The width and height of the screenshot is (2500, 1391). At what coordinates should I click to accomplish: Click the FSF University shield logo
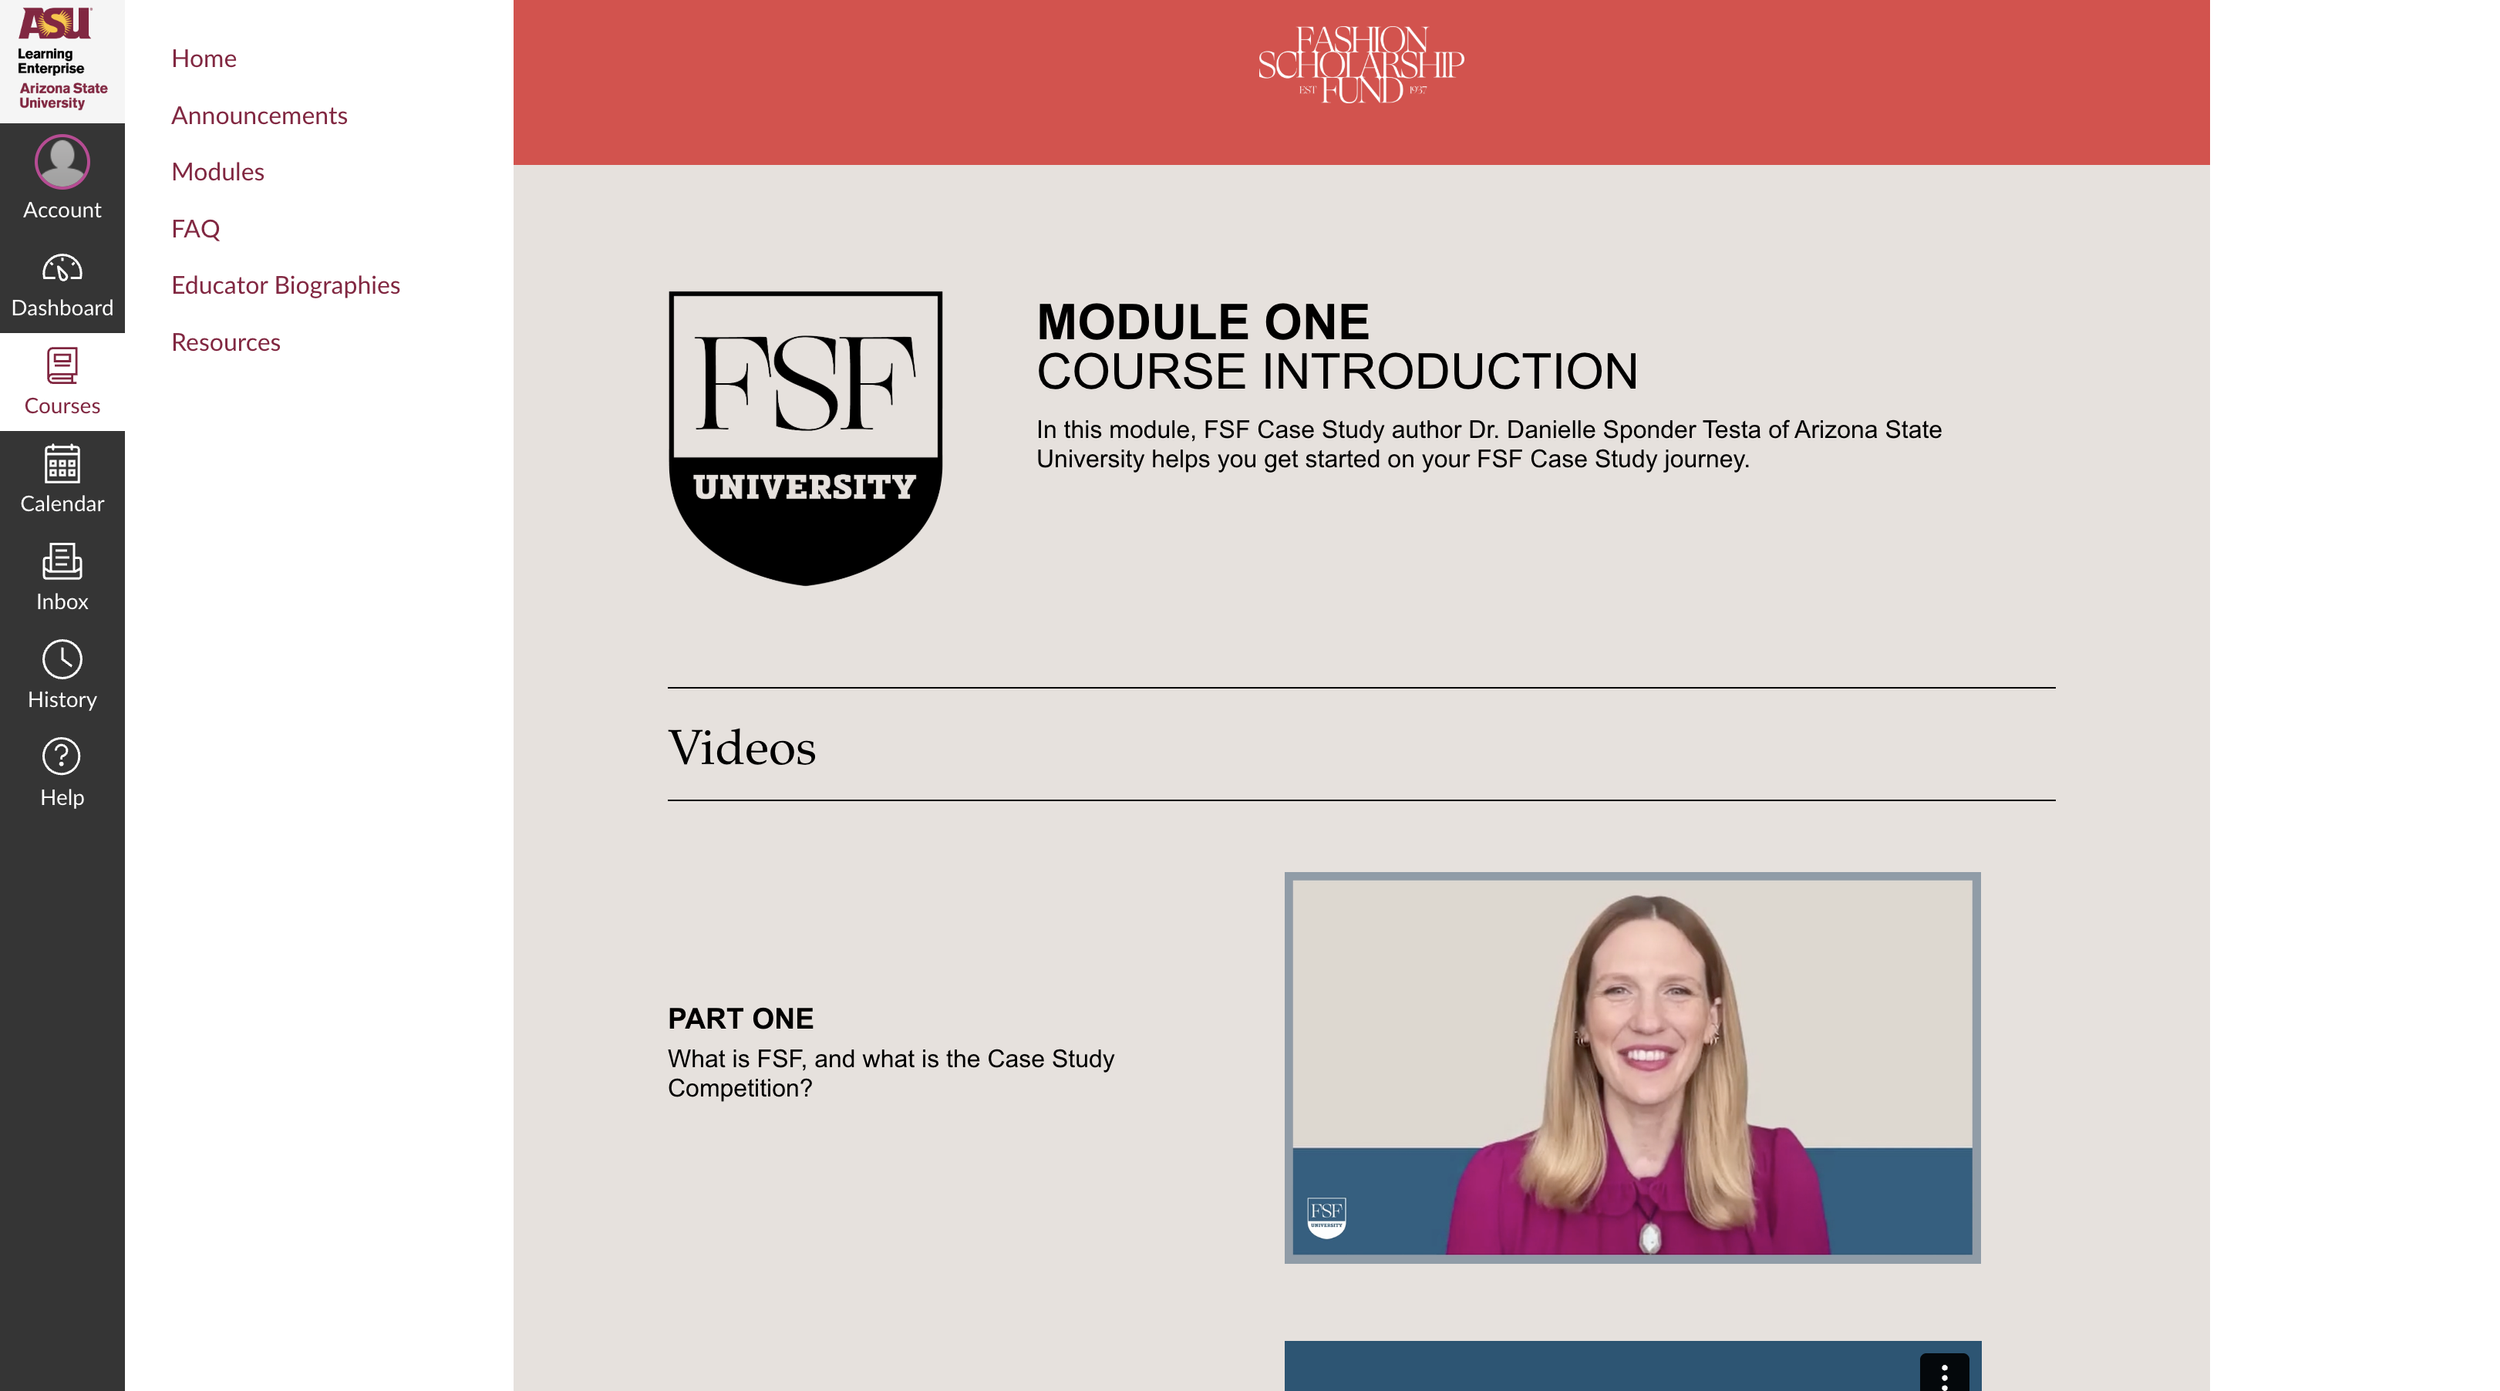(x=805, y=438)
